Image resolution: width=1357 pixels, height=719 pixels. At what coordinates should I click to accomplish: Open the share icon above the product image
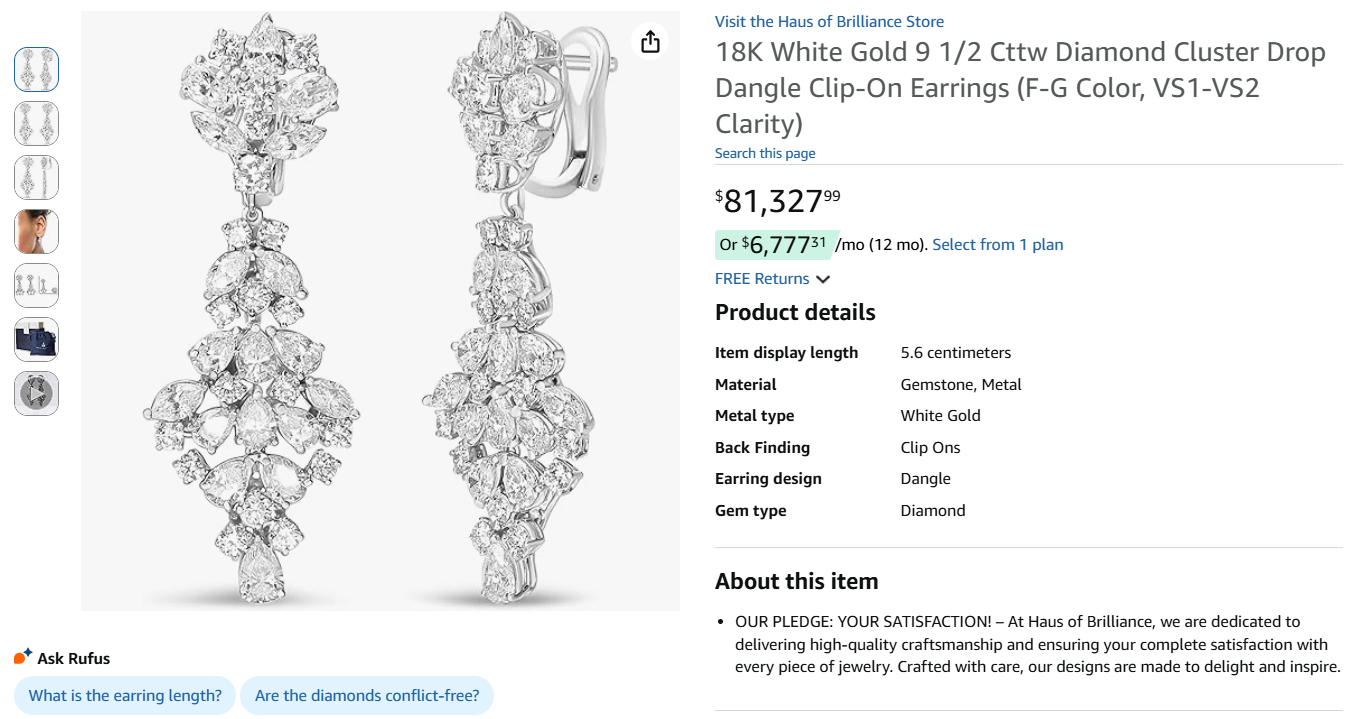650,42
